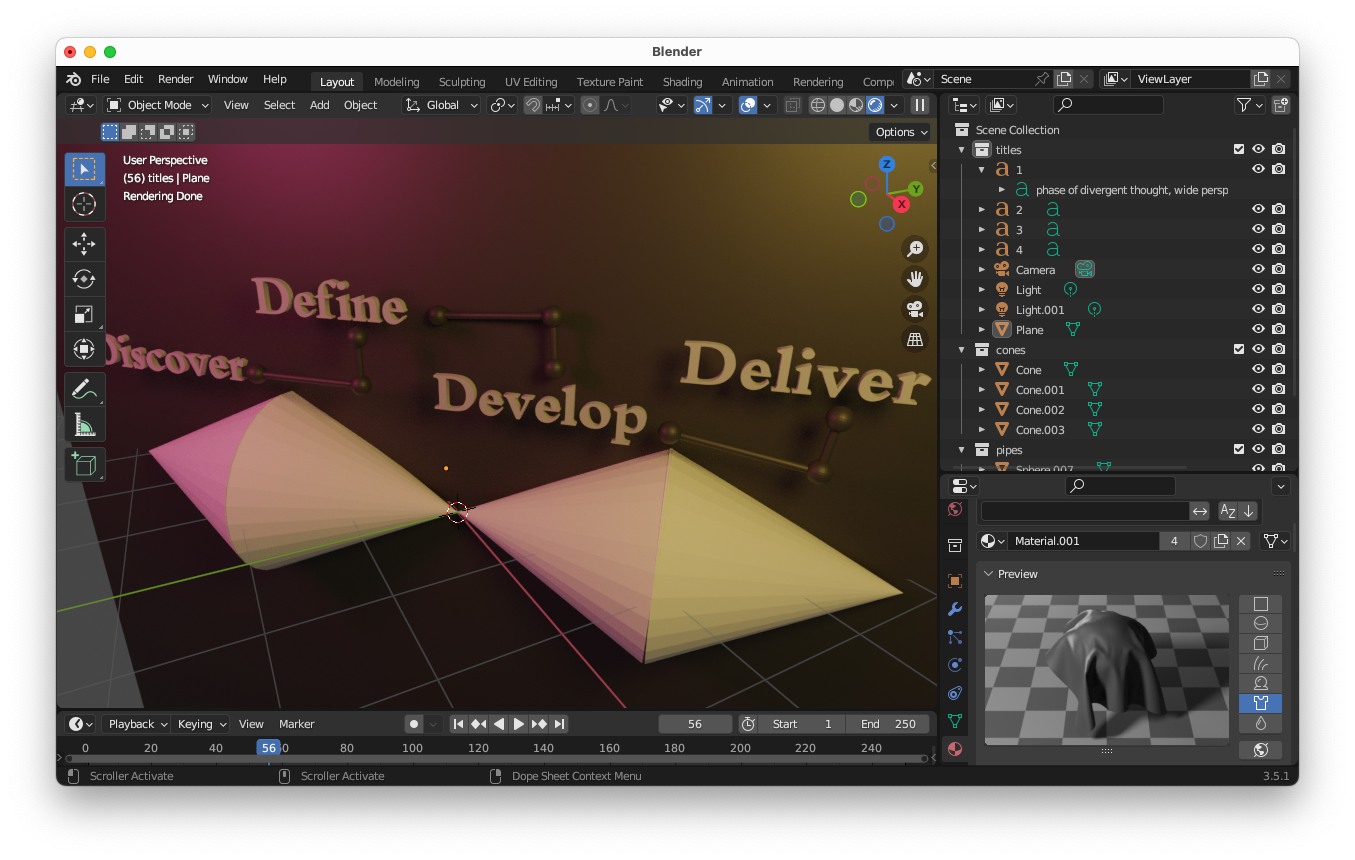Expand the Plane object in outliner
1355x860 pixels.
pos(982,330)
